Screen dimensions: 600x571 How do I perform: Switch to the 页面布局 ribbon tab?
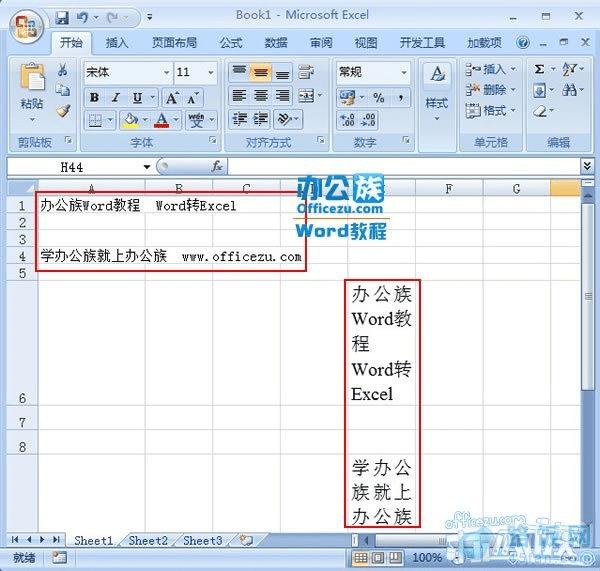pyautogui.click(x=174, y=42)
